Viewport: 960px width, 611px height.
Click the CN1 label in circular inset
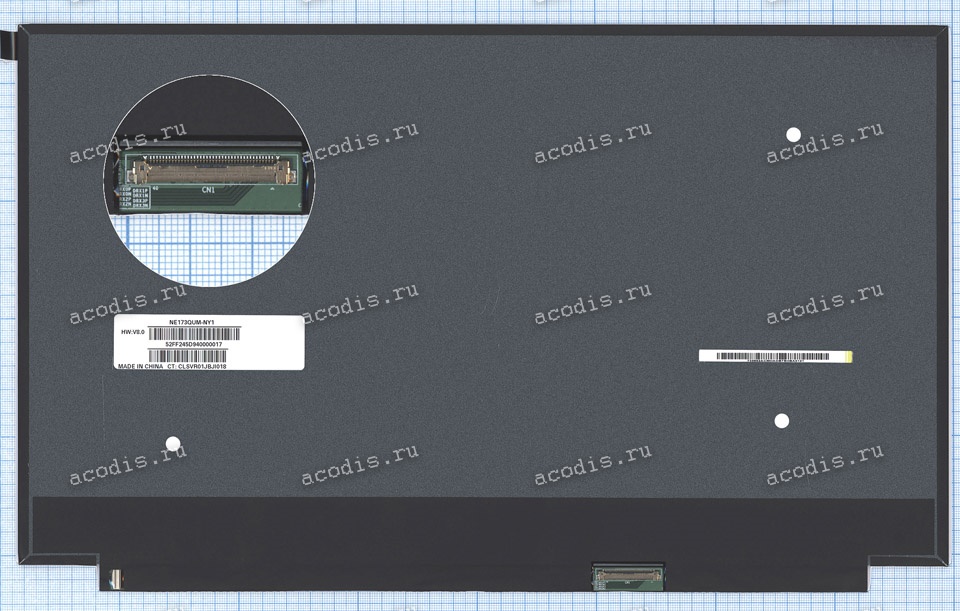(x=208, y=190)
